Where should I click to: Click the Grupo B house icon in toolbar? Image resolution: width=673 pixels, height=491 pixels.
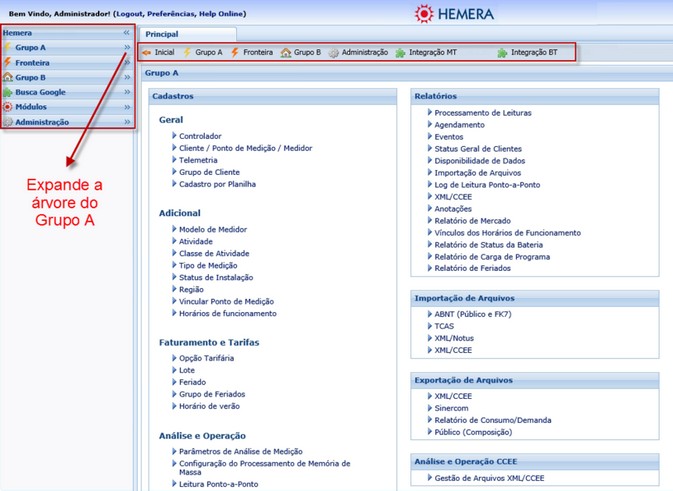pos(286,52)
